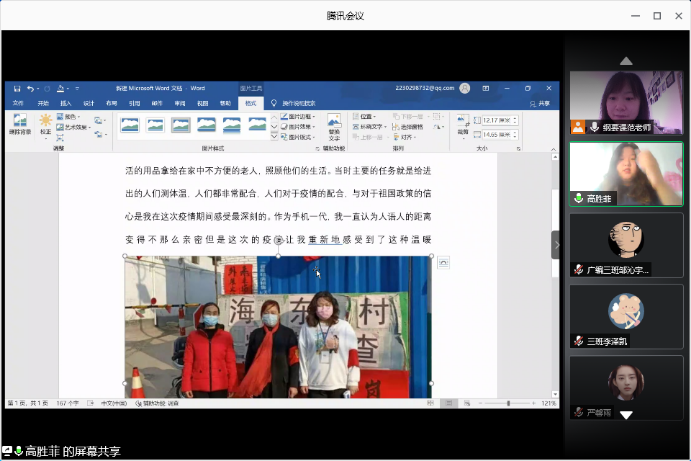
Task: Click the Crop (裁剪) tool icon
Action: 462,124
